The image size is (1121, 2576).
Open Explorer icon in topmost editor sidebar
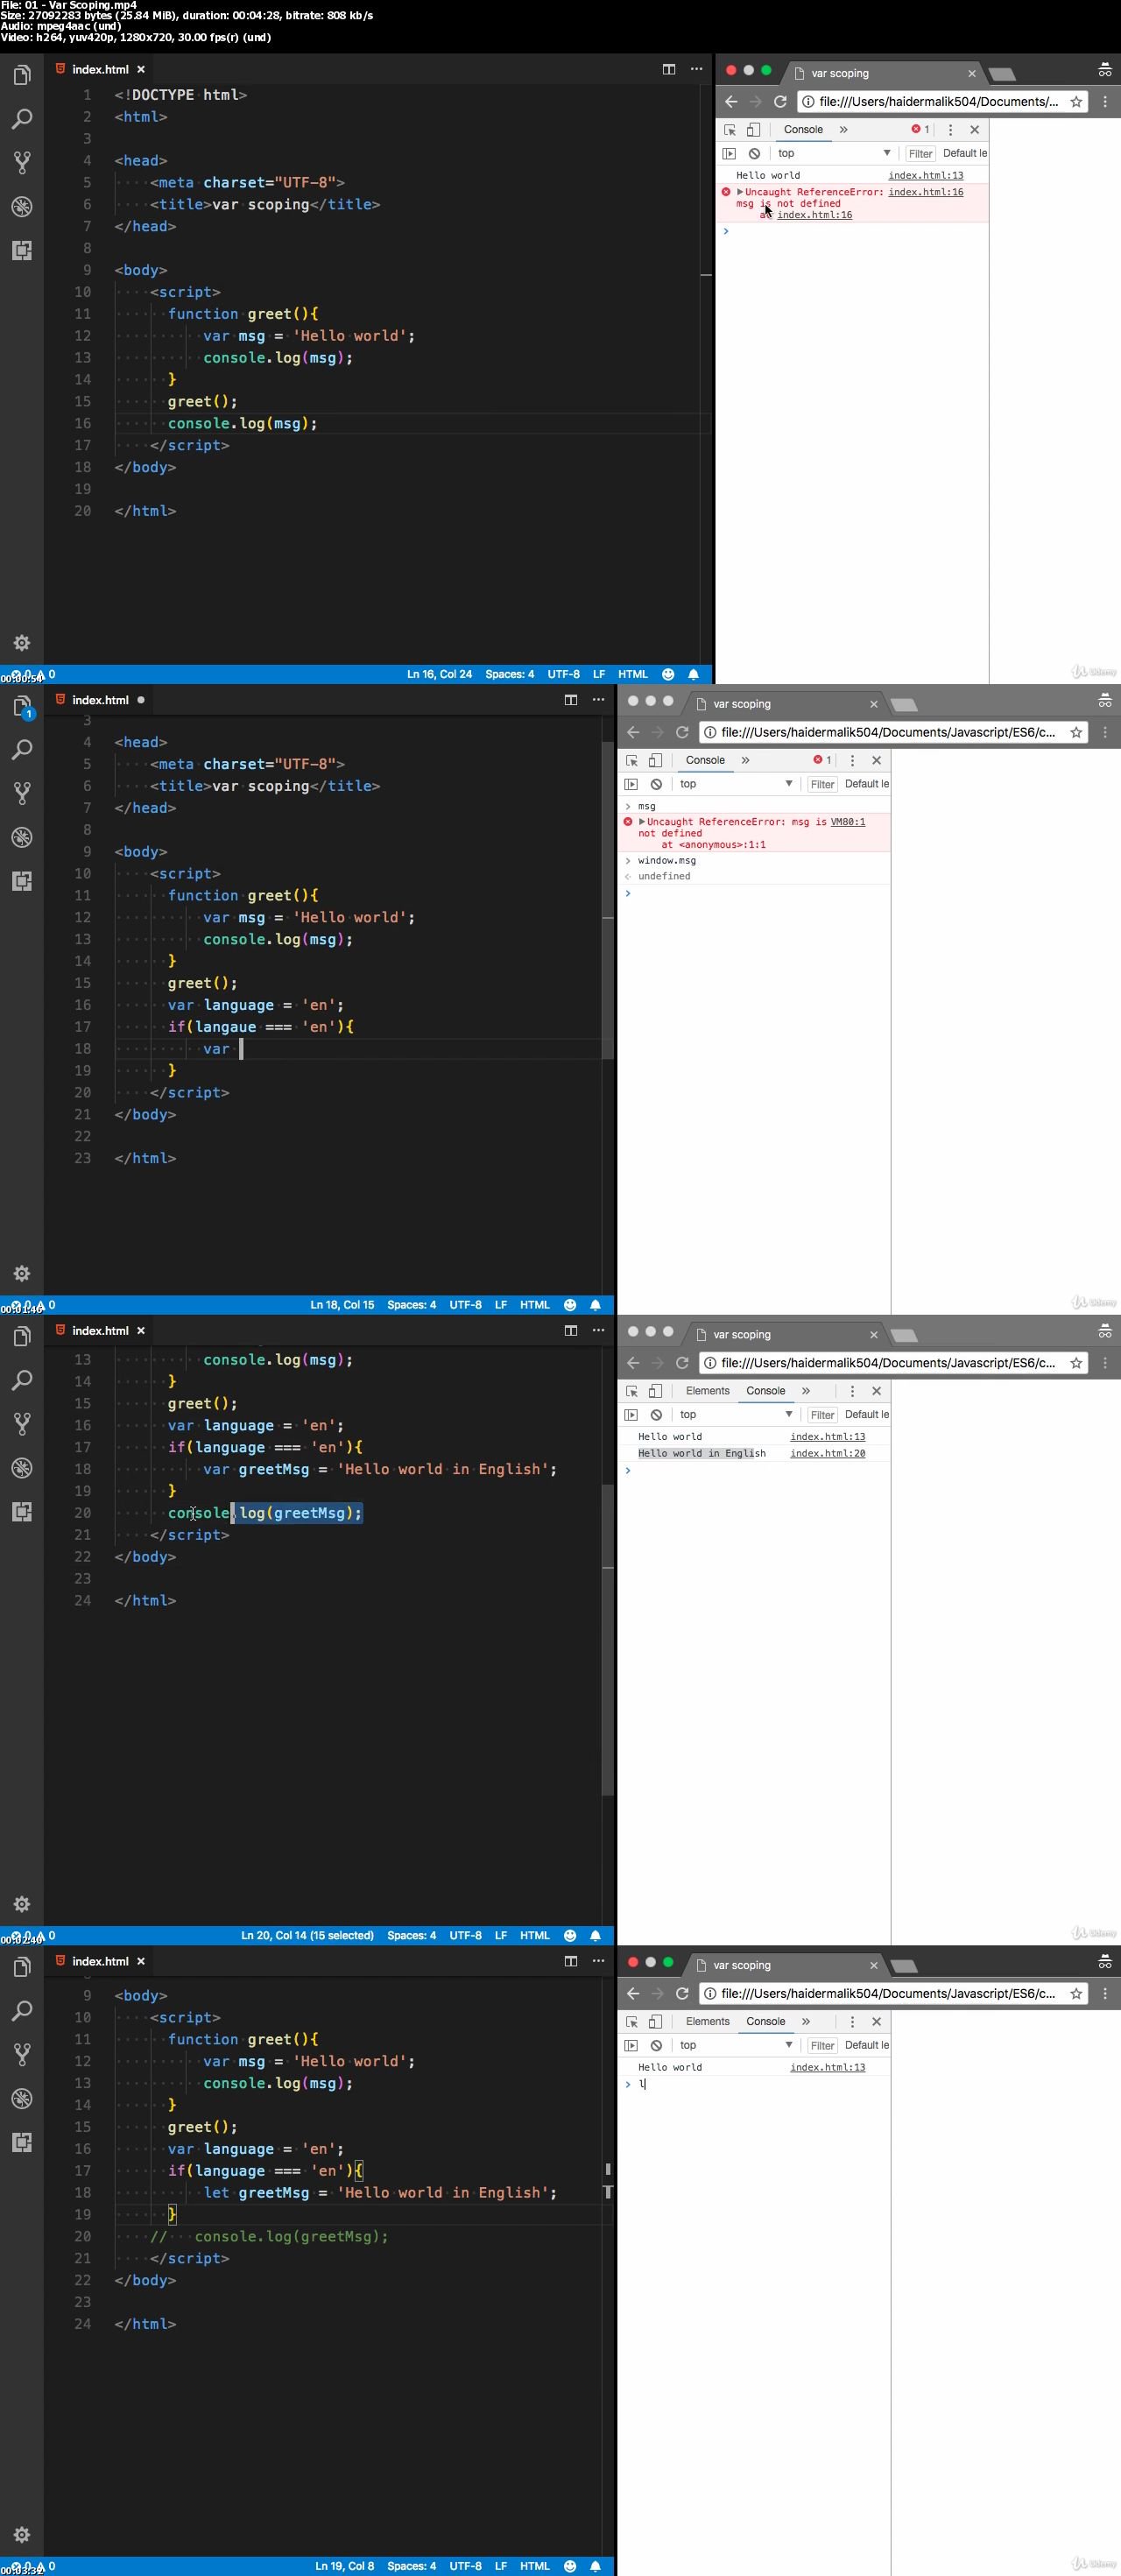click(x=21, y=76)
